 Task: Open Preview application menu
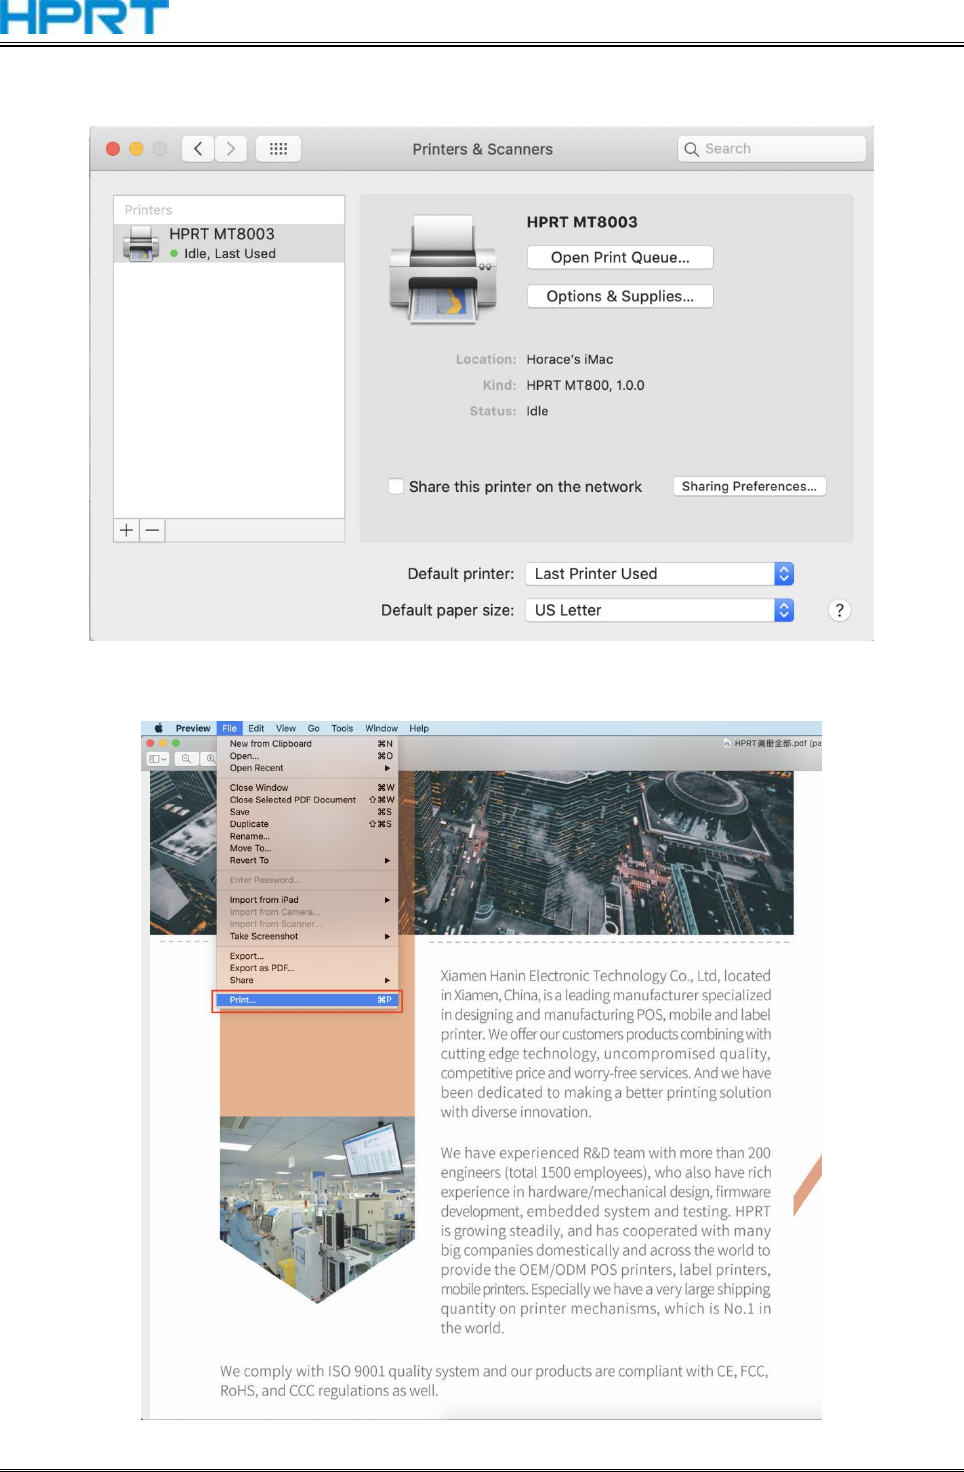pos(193,728)
